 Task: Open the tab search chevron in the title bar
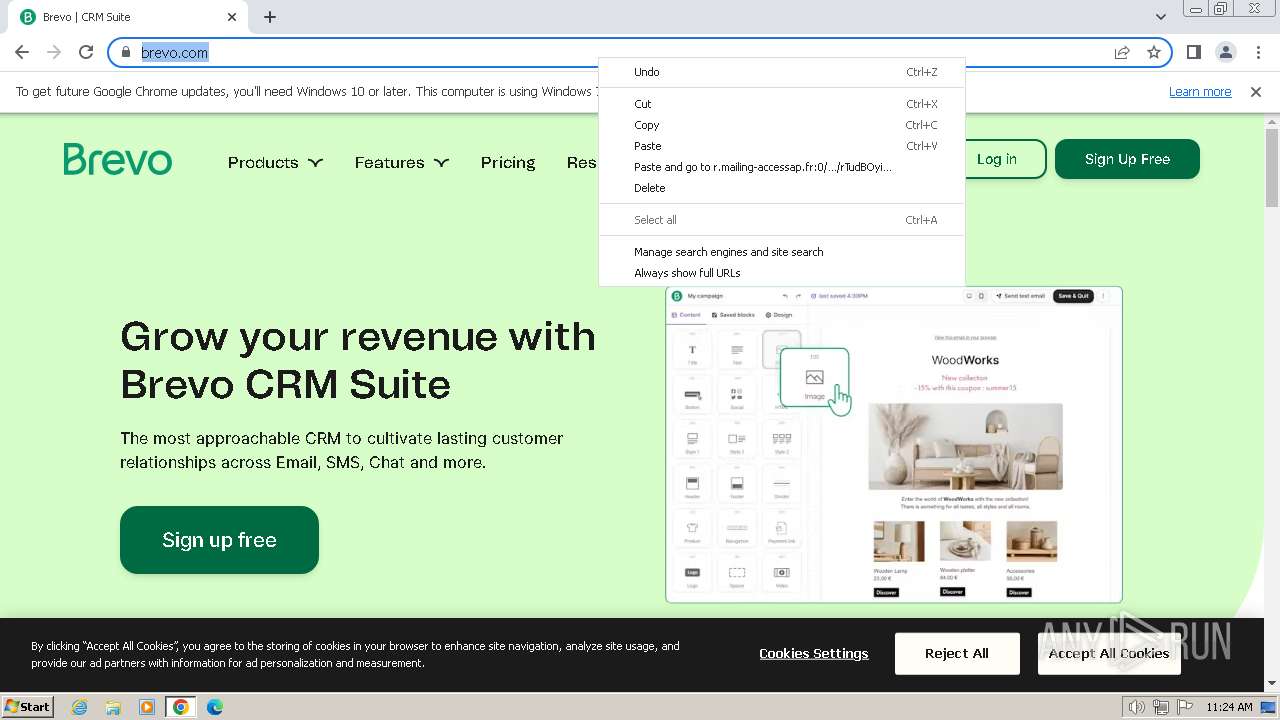[1160, 17]
